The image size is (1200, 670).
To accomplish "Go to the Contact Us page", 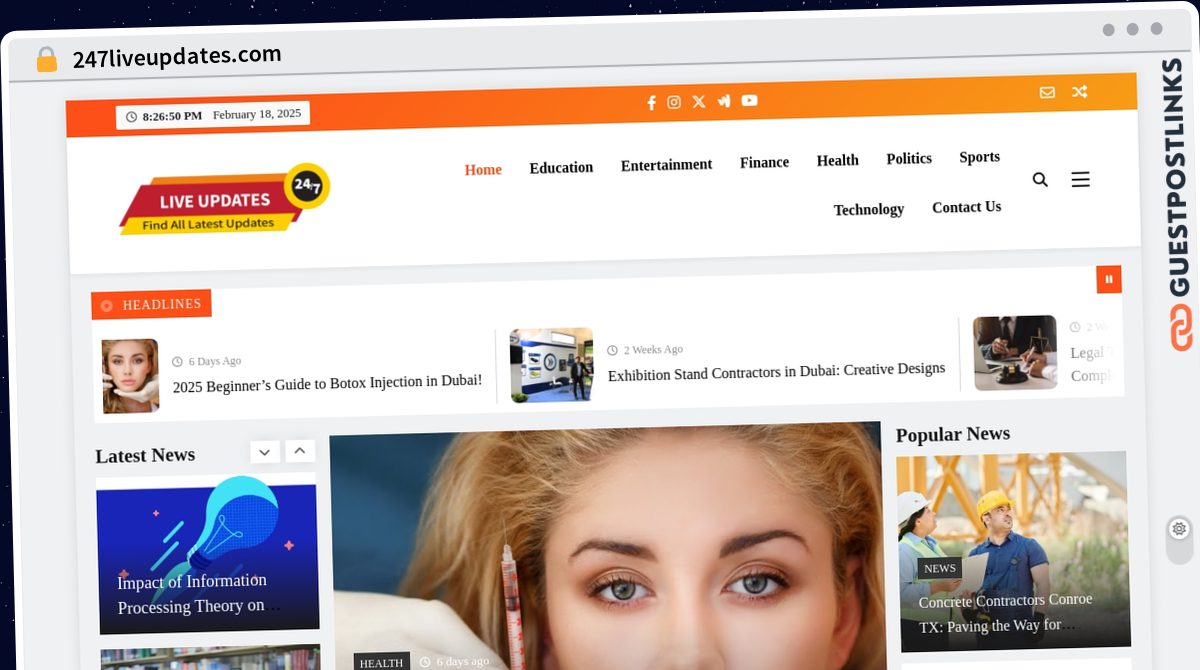I will pos(966,207).
